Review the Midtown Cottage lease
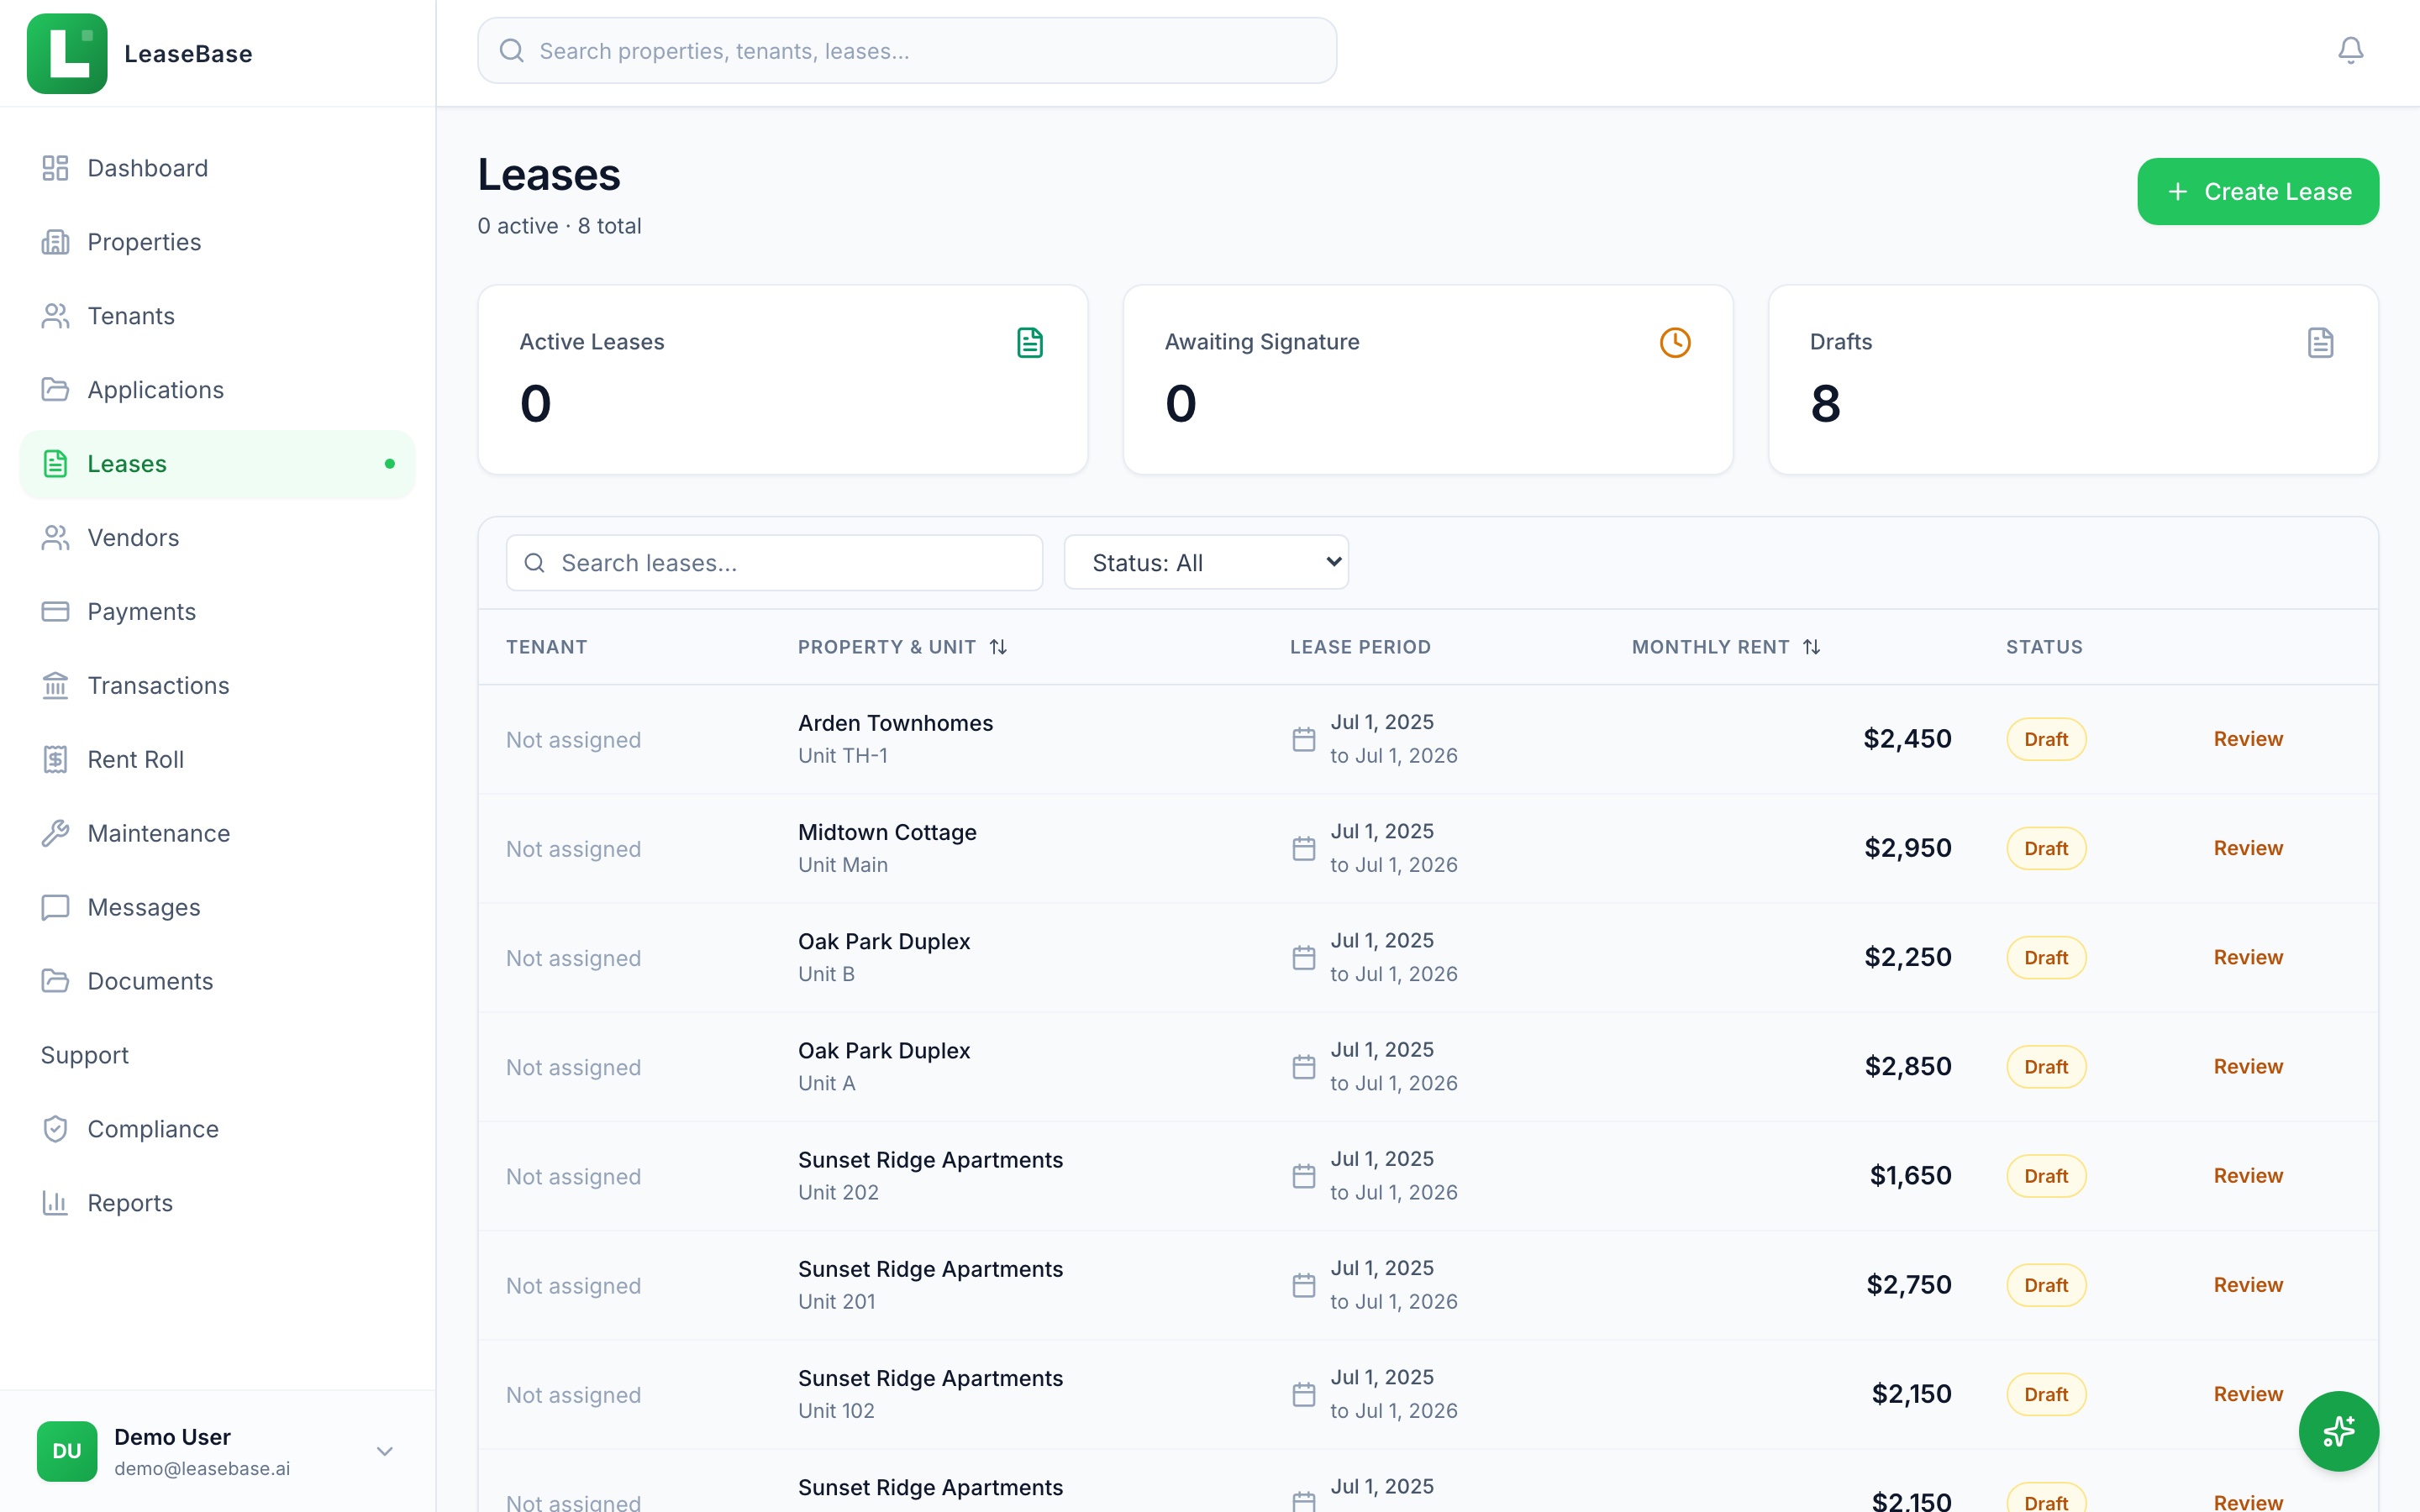2420x1512 pixels. [x=2248, y=848]
